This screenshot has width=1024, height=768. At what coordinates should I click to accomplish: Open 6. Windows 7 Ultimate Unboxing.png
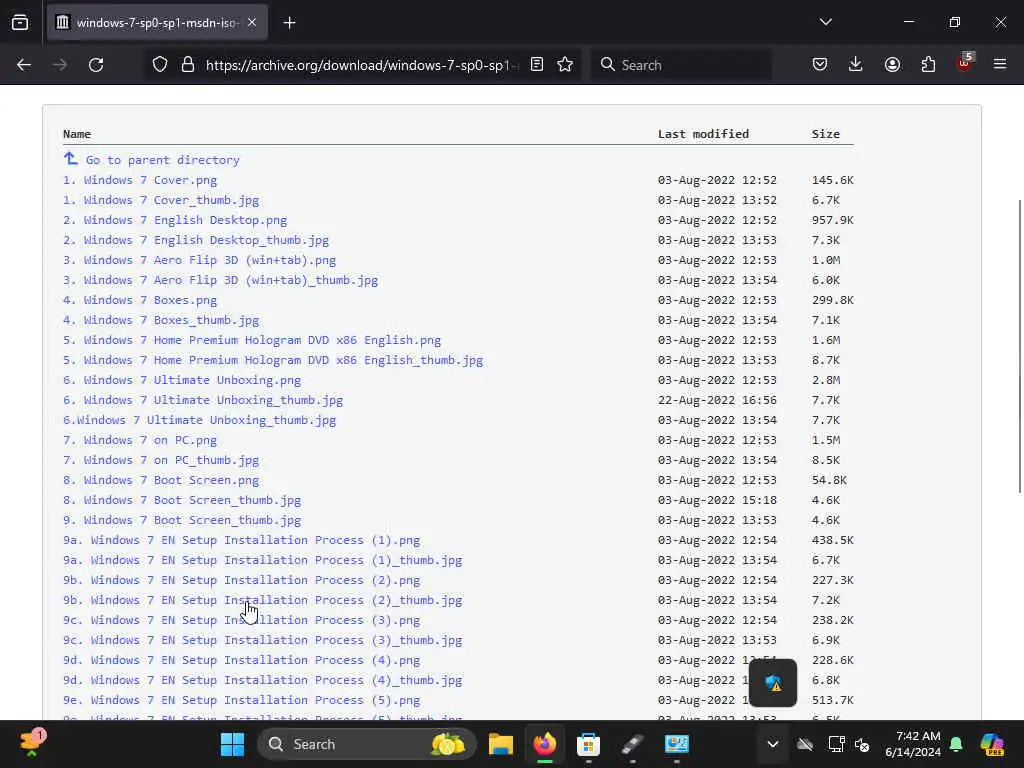tap(182, 380)
